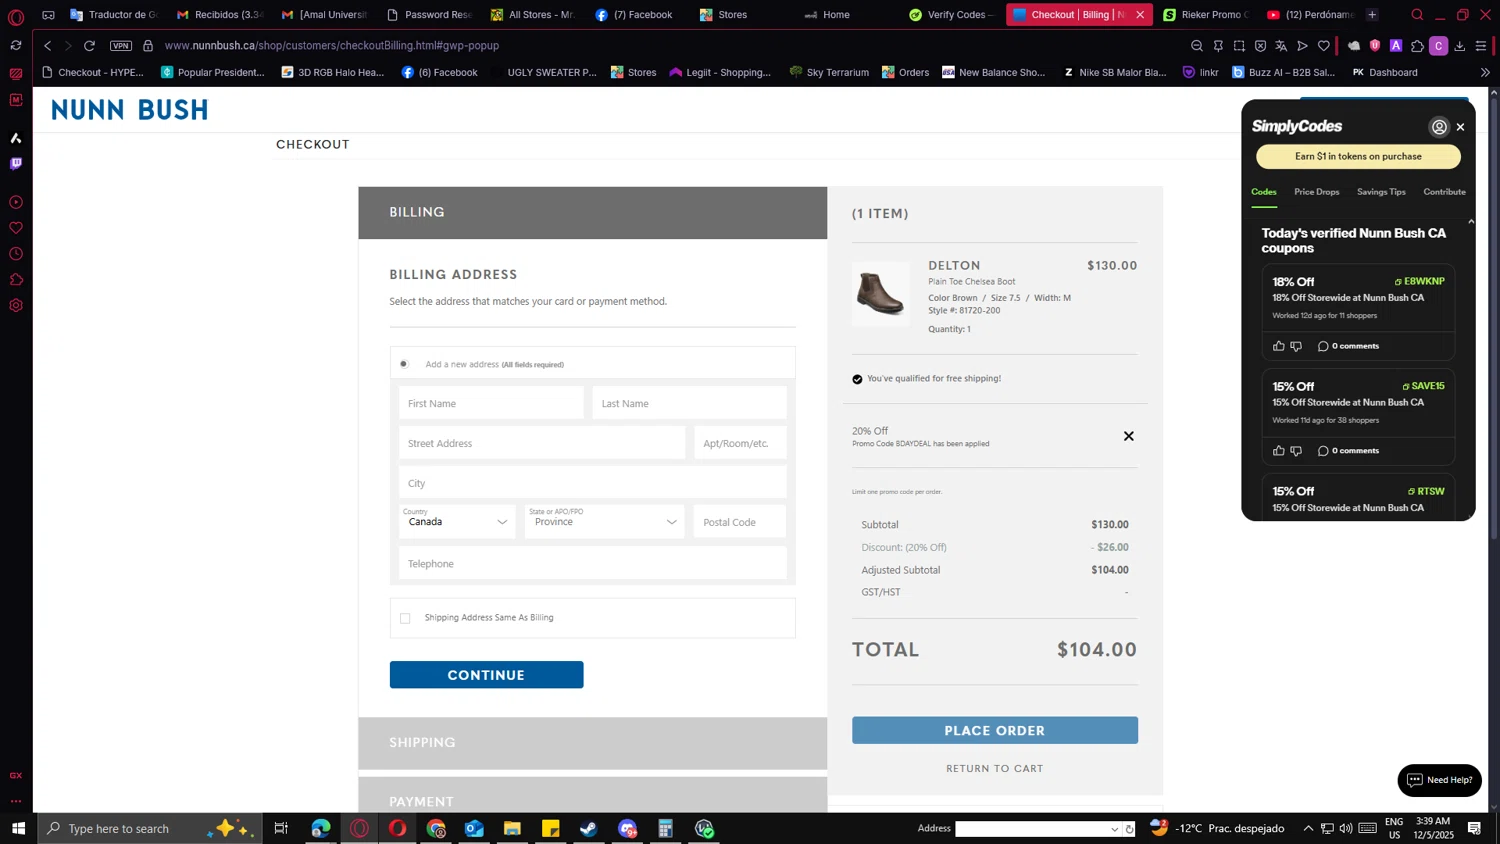Add page to bookmarks heart in address bar
This screenshot has height=844, width=1500.
(x=1324, y=45)
